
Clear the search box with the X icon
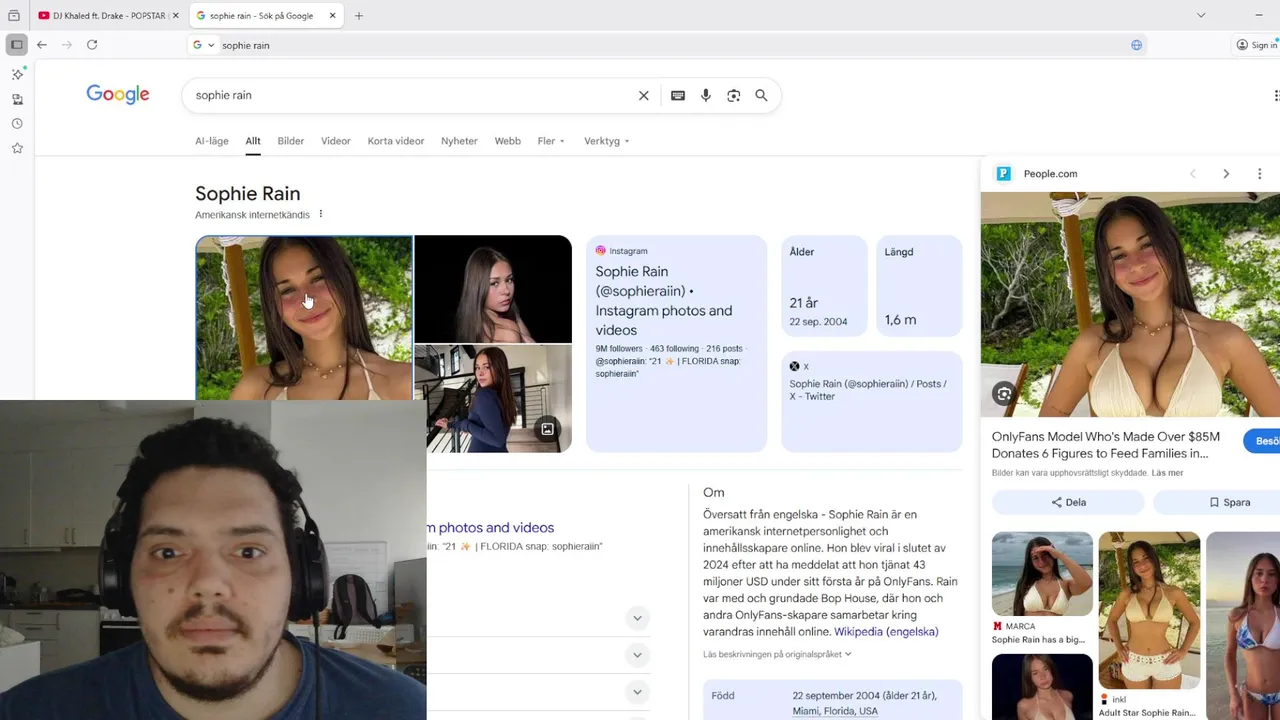(644, 95)
